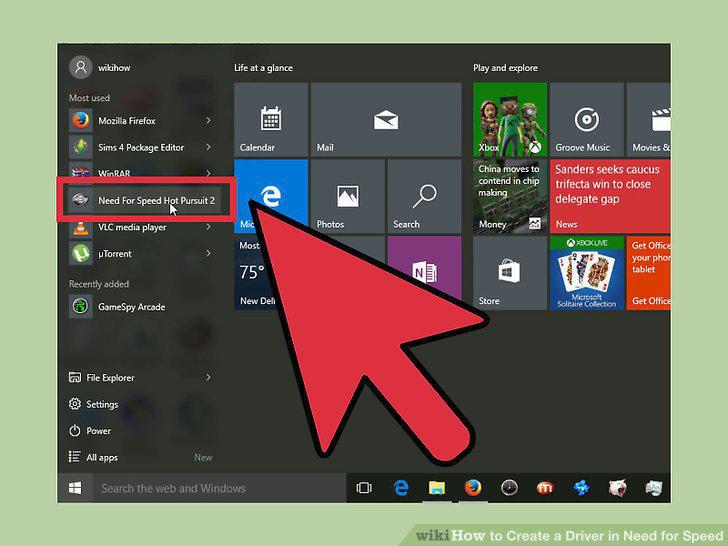The width and height of the screenshot is (728, 546).
Task: Open the Movies & TV tile
Action: pyautogui.click(x=649, y=119)
